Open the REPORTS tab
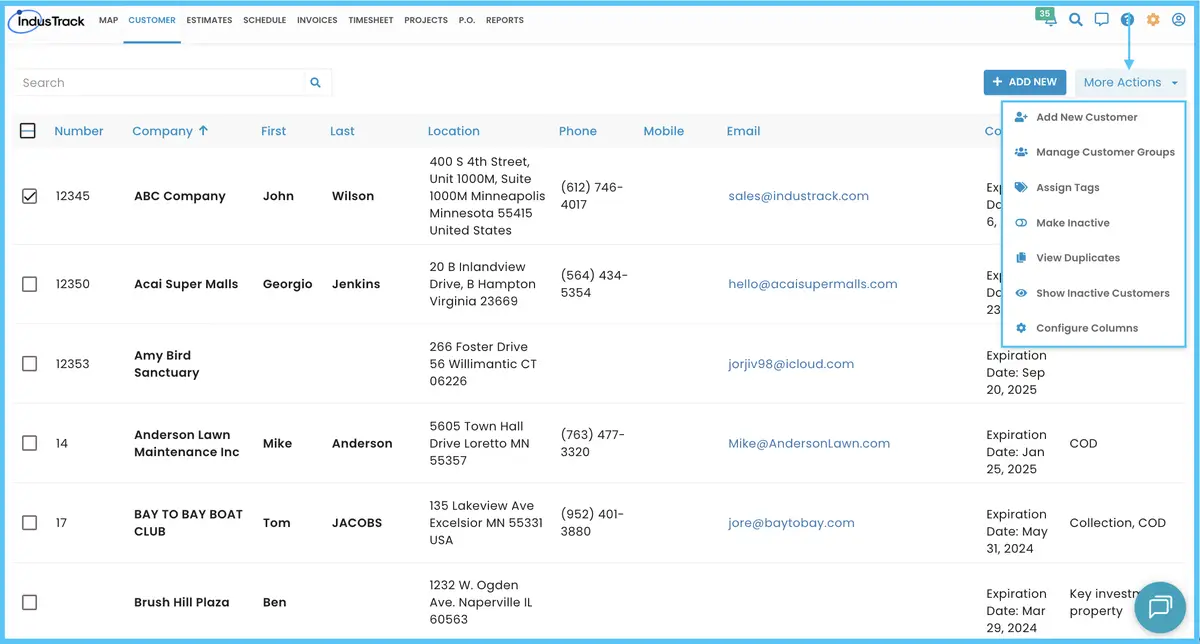This screenshot has width=1200, height=644. coord(505,20)
